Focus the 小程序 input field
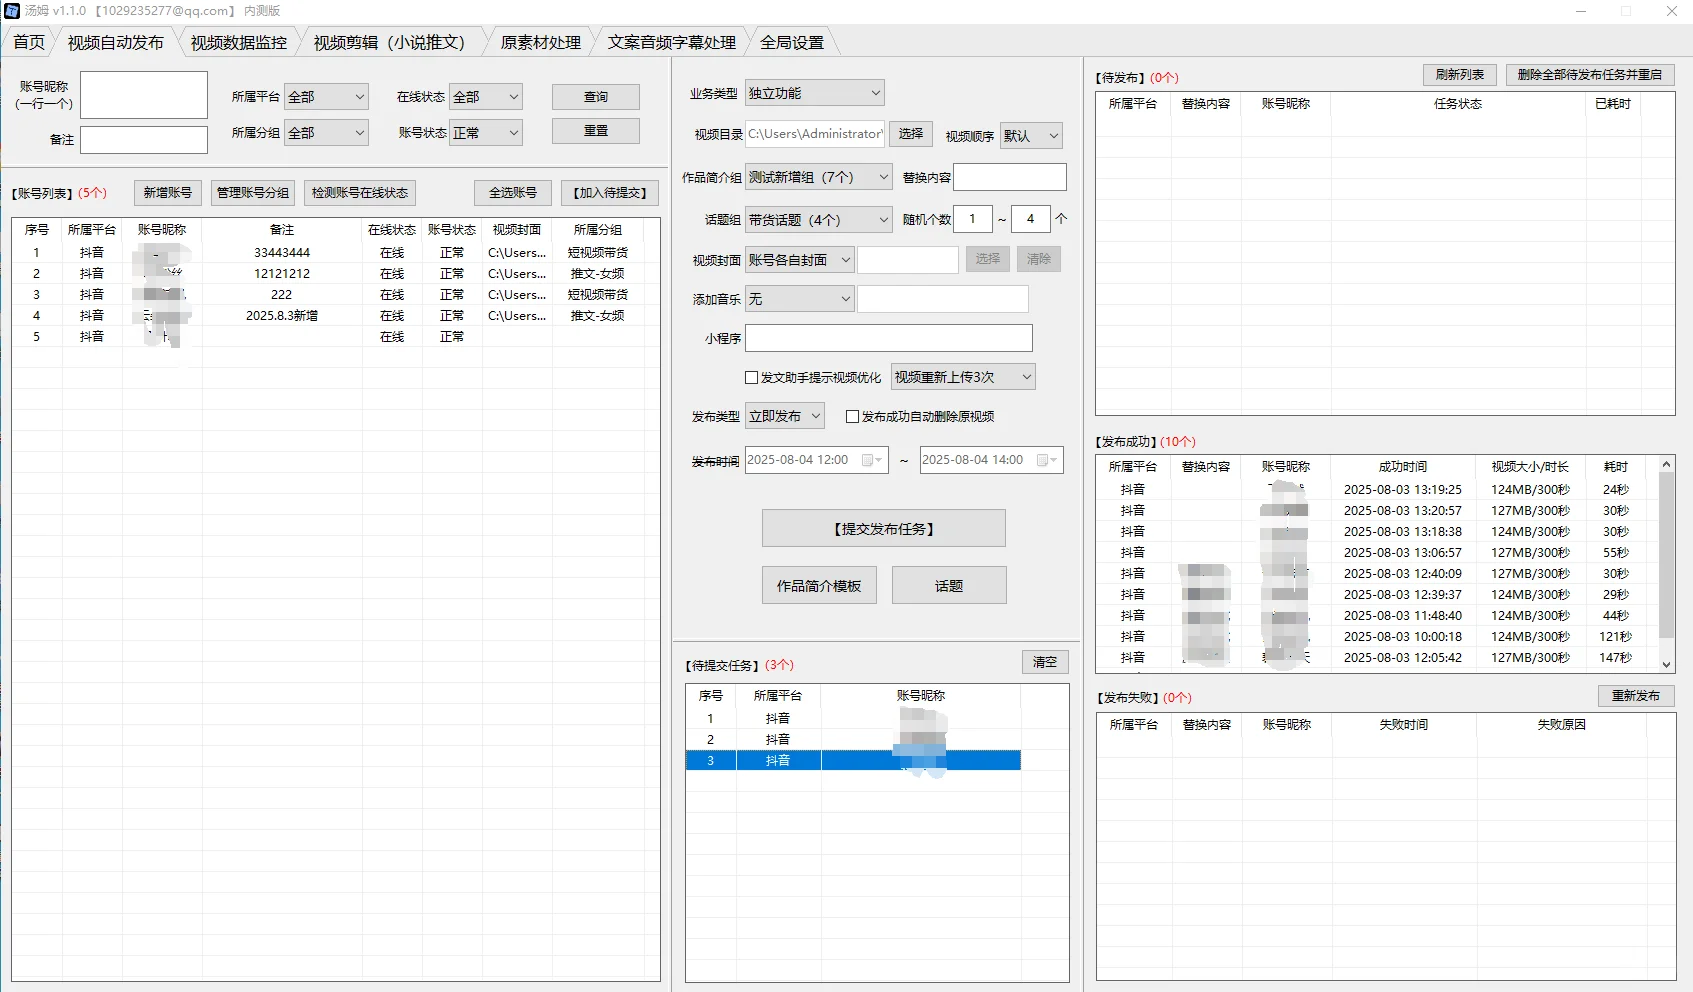 [x=889, y=338]
